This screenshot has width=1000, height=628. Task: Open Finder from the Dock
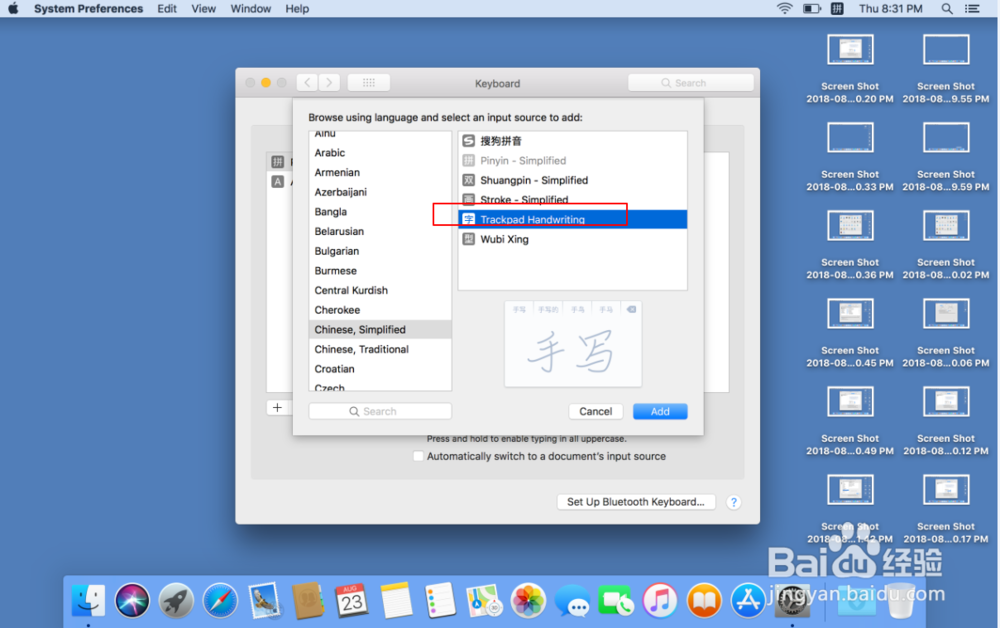[x=88, y=600]
